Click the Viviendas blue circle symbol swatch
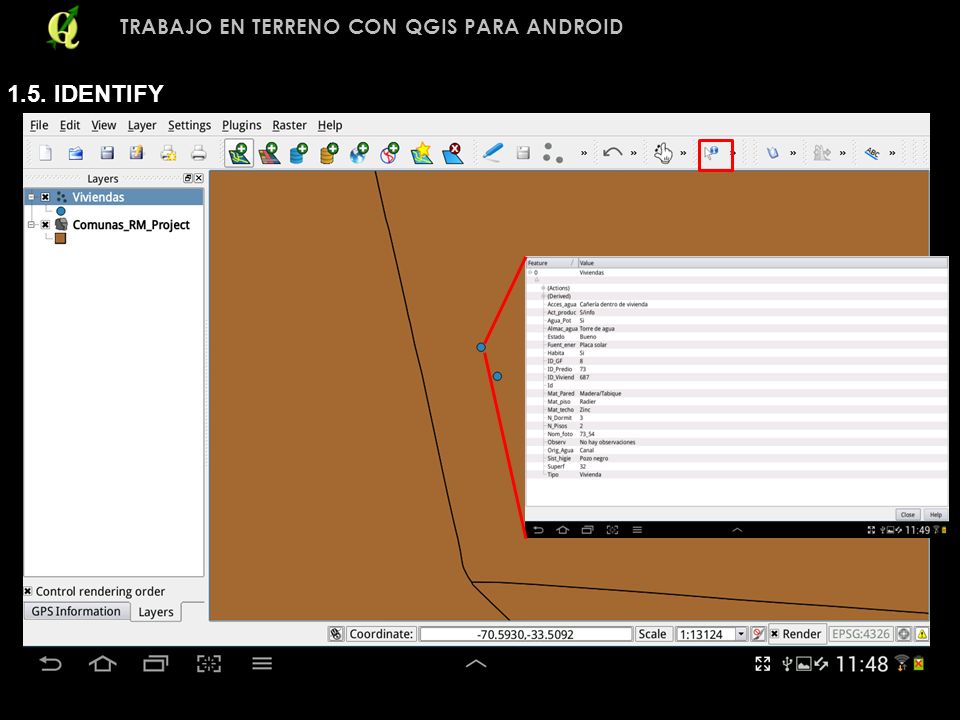This screenshot has height=720, width=960. (x=61, y=211)
